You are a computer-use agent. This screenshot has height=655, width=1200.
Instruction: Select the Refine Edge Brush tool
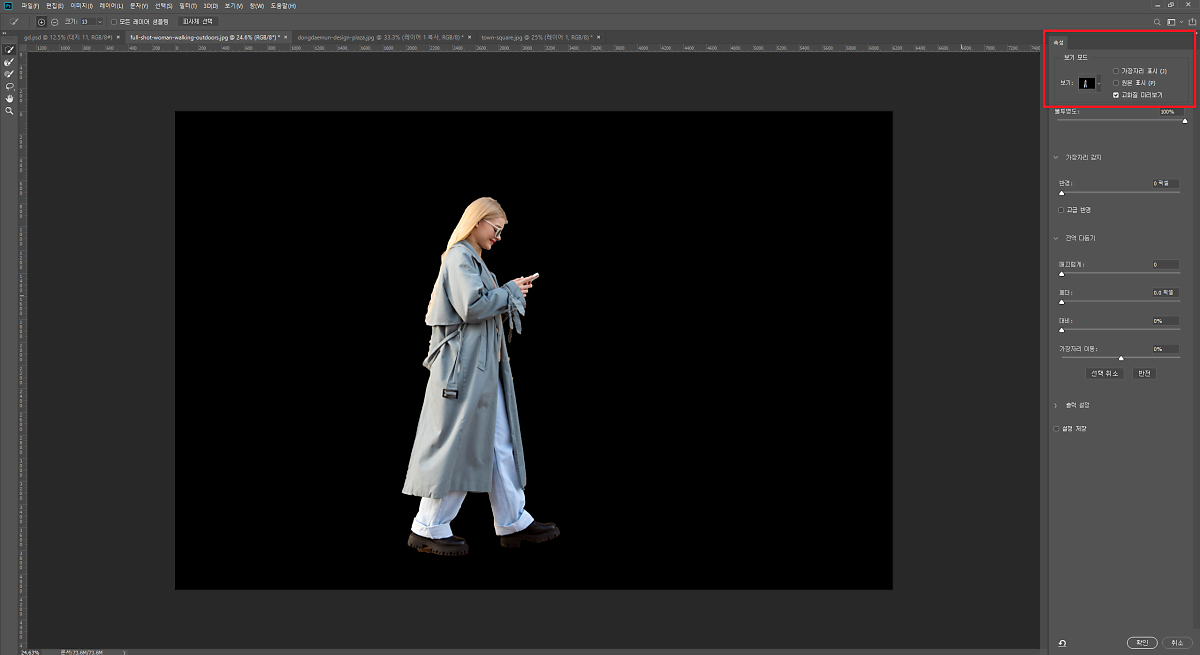tap(10, 62)
